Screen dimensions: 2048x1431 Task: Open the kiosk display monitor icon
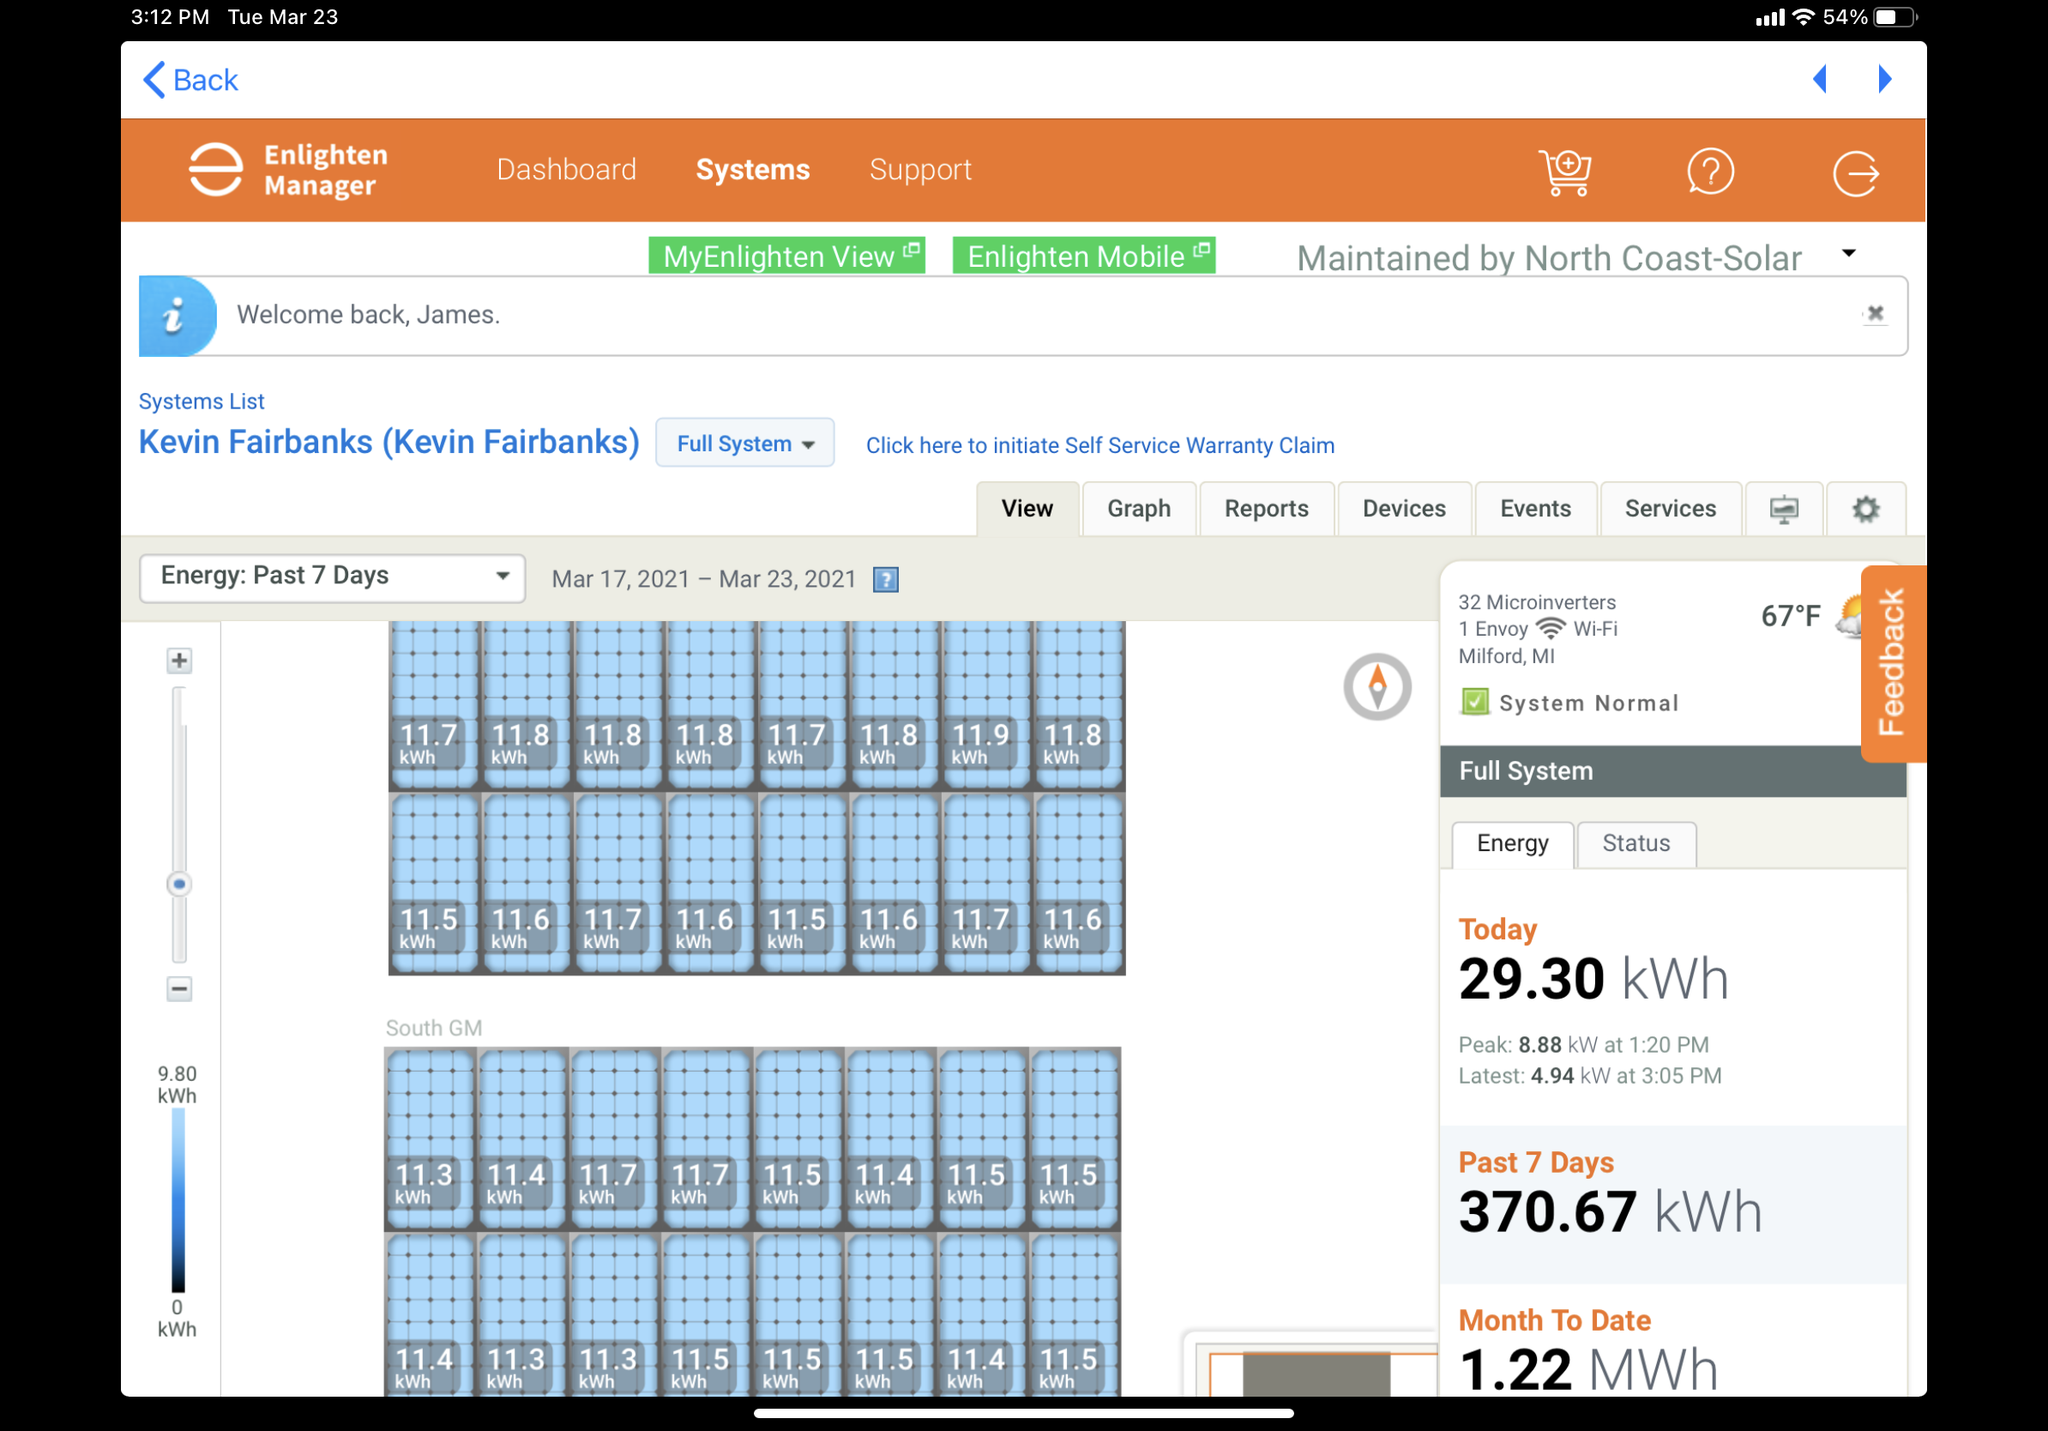[1784, 509]
